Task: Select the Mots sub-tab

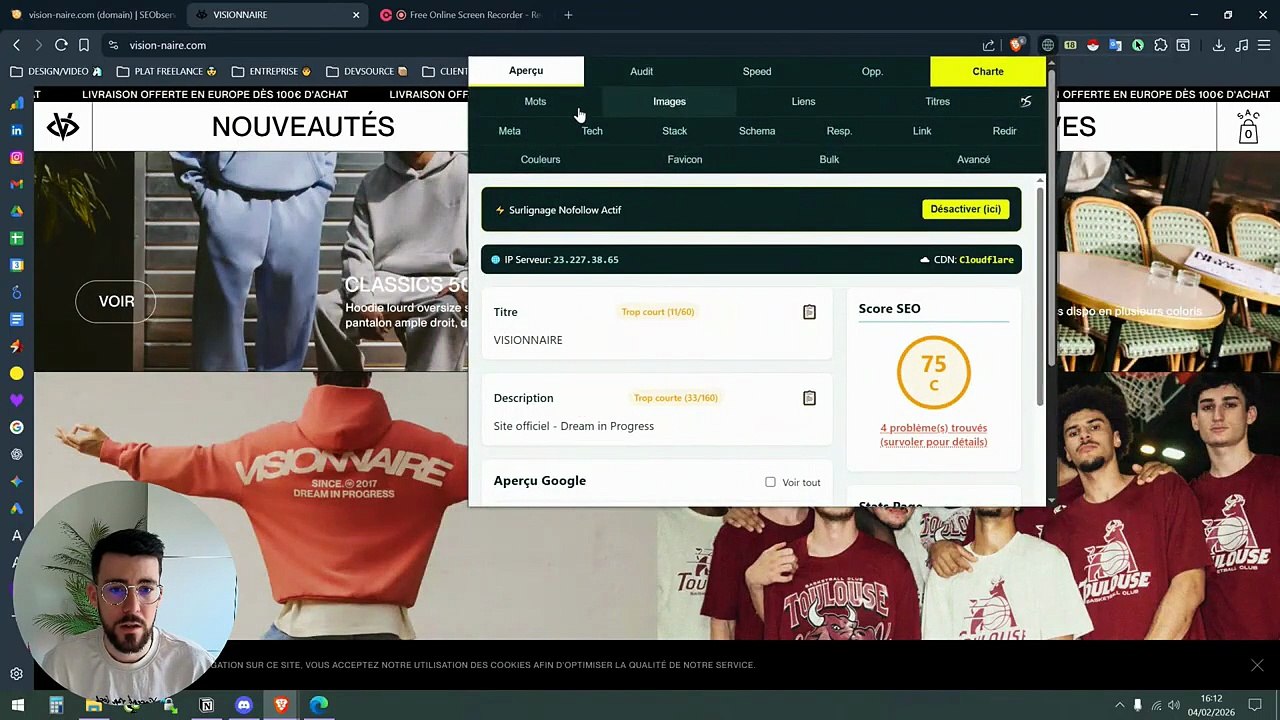Action: pyautogui.click(x=535, y=101)
